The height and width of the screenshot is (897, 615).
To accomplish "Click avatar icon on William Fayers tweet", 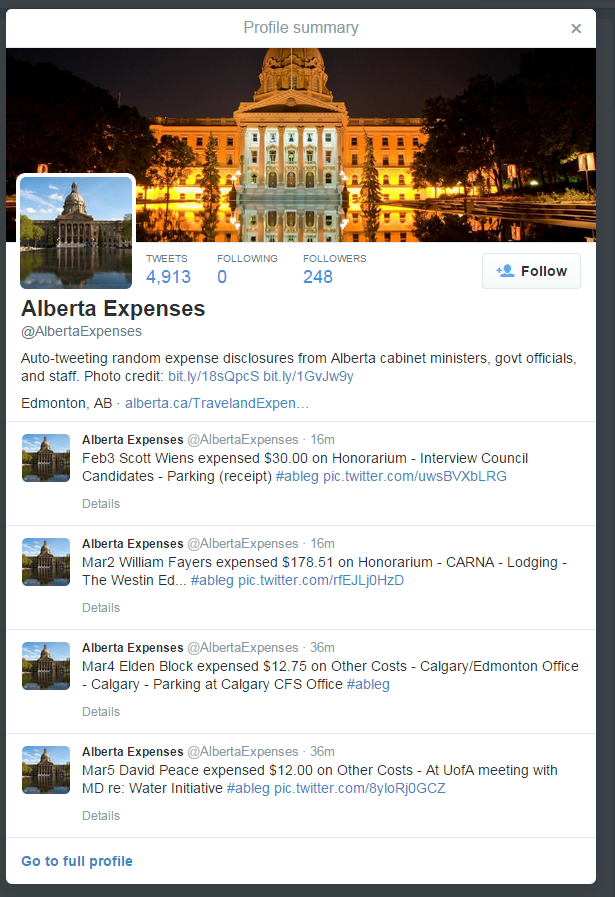I will click(46, 562).
